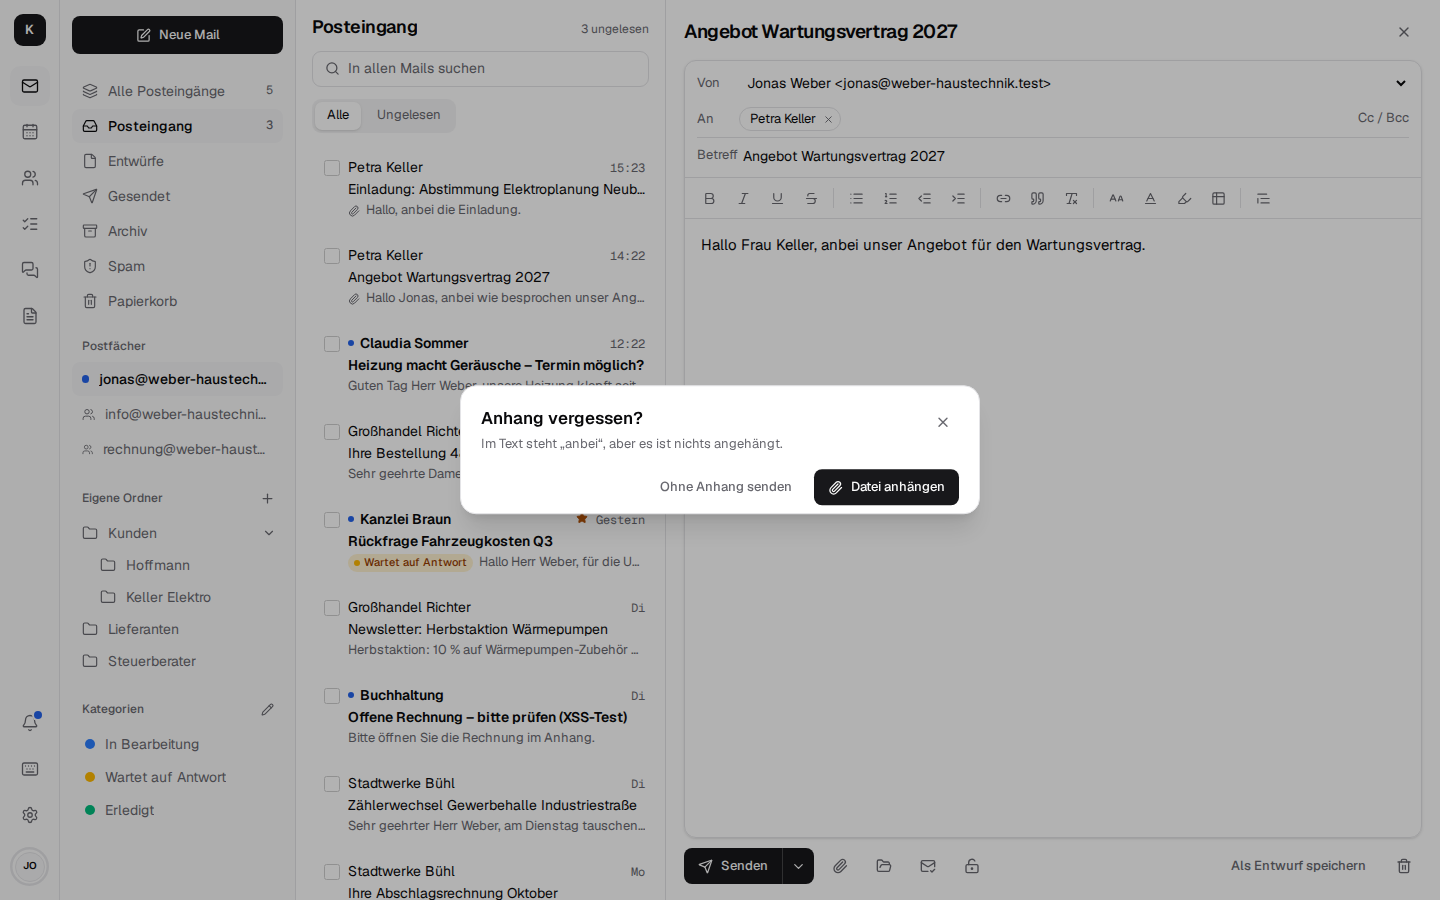Click the paperclip attach icon beside Senden
Screen dimensions: 1440x900
coord(840,866)
